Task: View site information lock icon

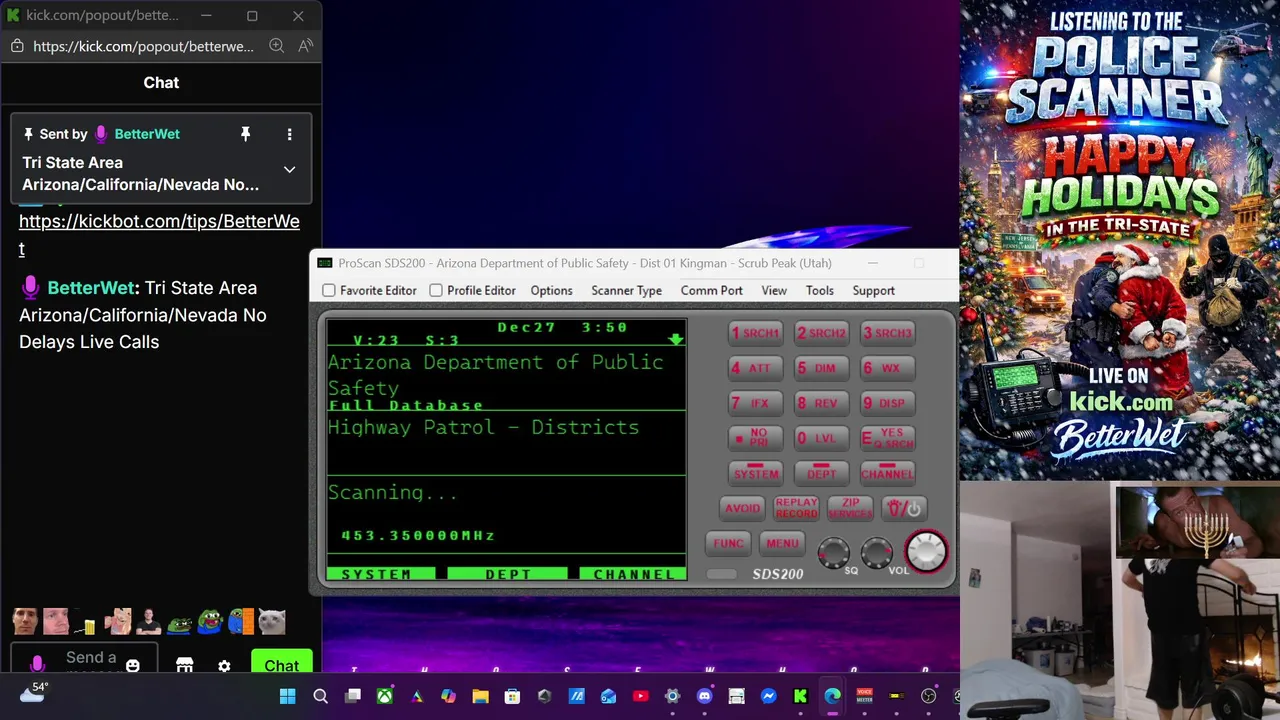Action: (x=17, y=46)
